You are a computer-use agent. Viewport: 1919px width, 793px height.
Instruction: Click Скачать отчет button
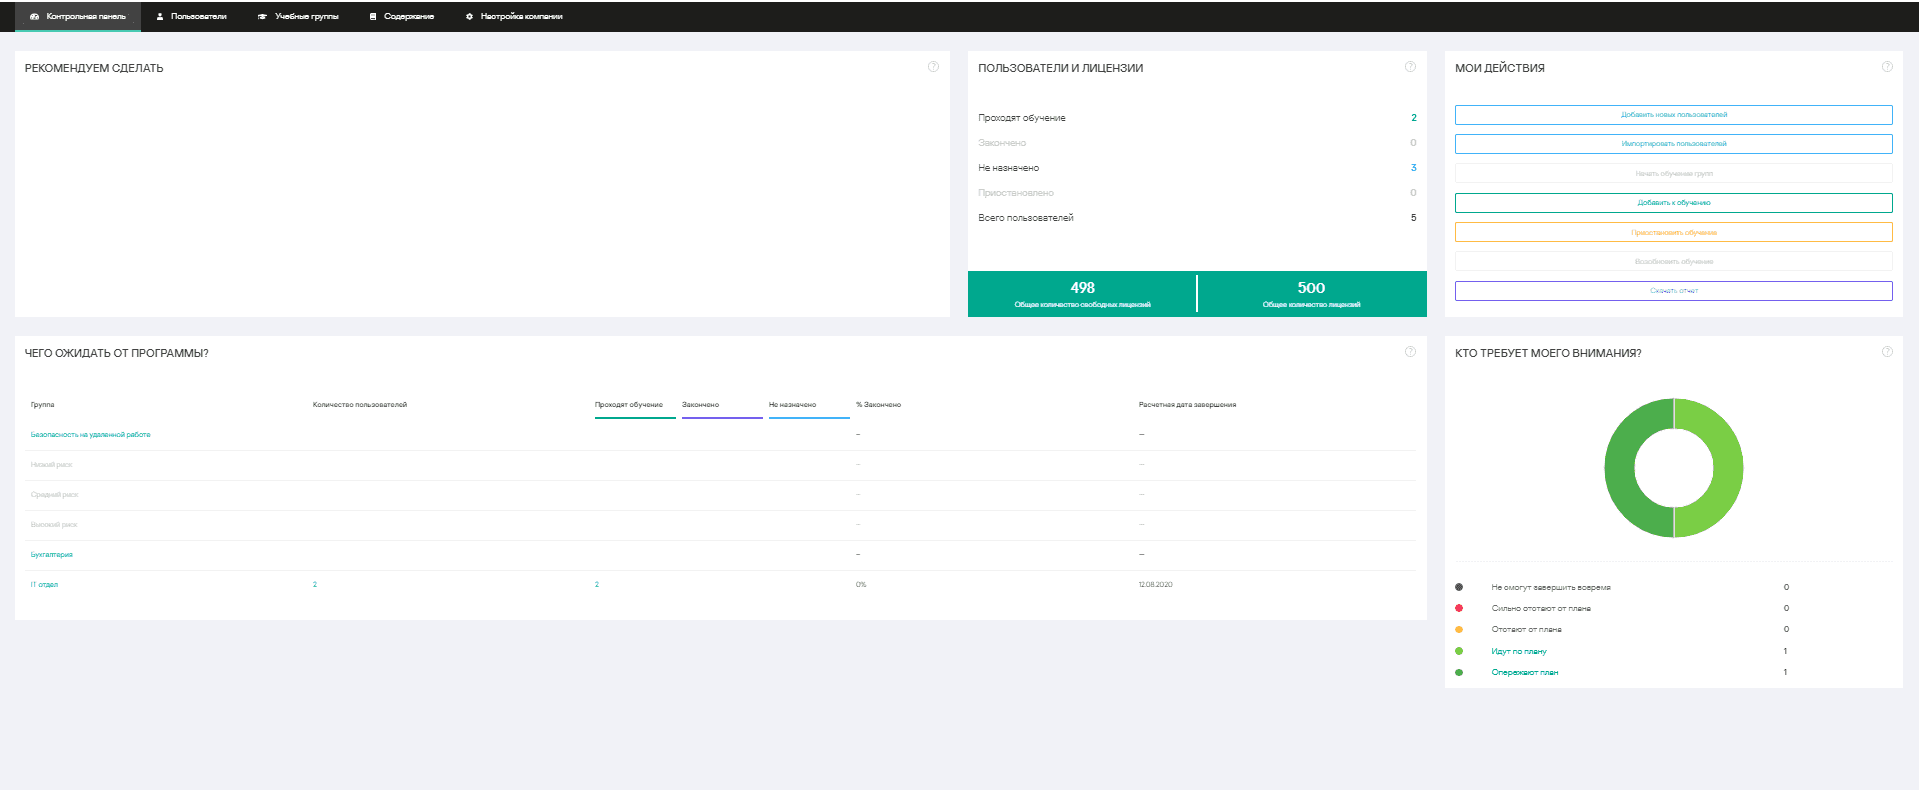pos(1673,291)
